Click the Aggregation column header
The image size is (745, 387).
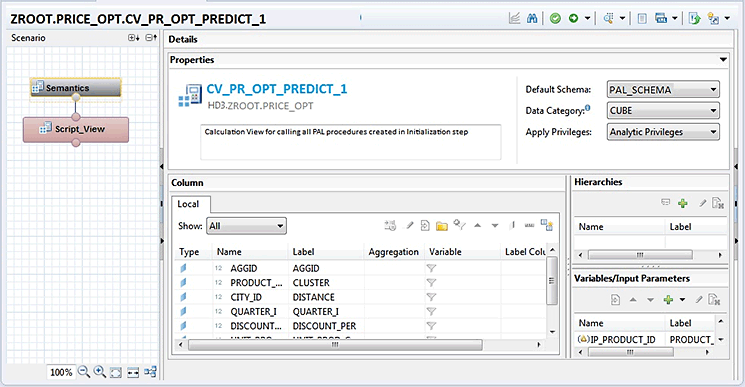pyautogui.click(x=393, y=252)
